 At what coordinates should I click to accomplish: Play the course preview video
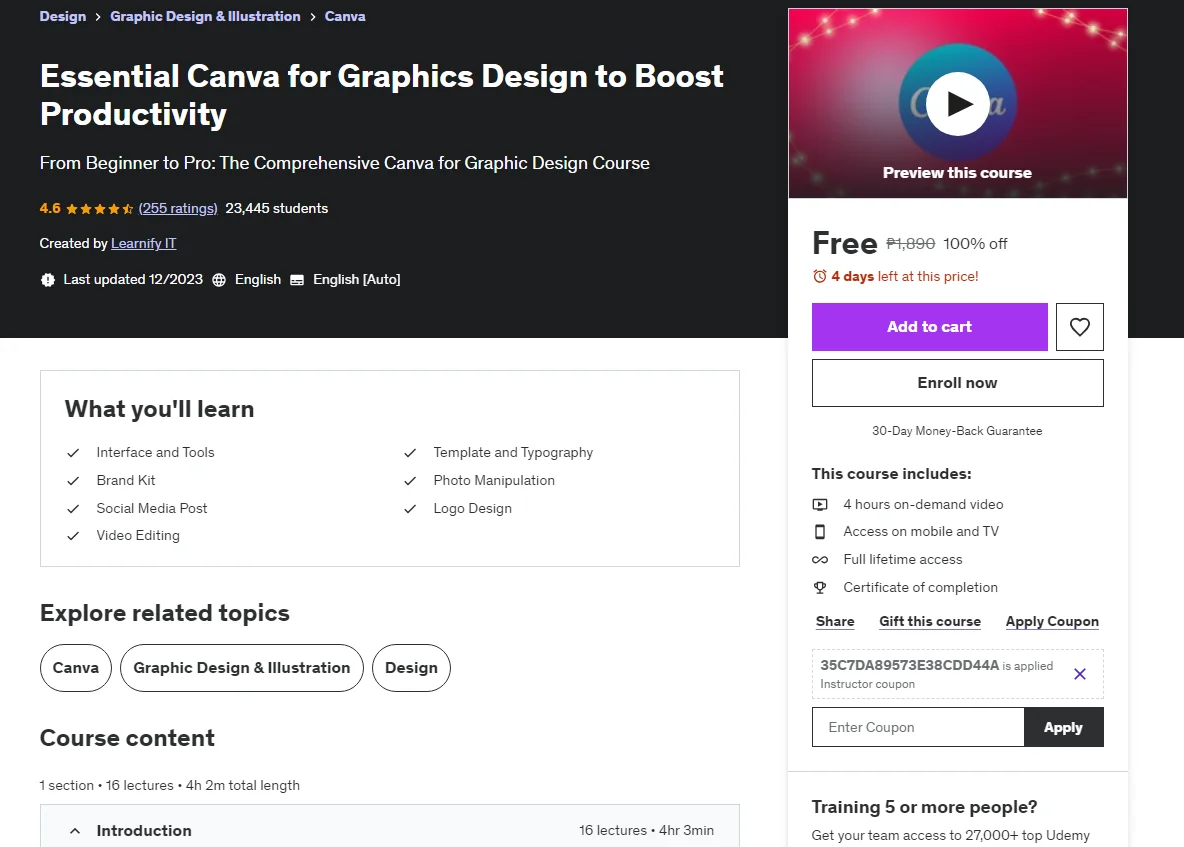[957, 103]
